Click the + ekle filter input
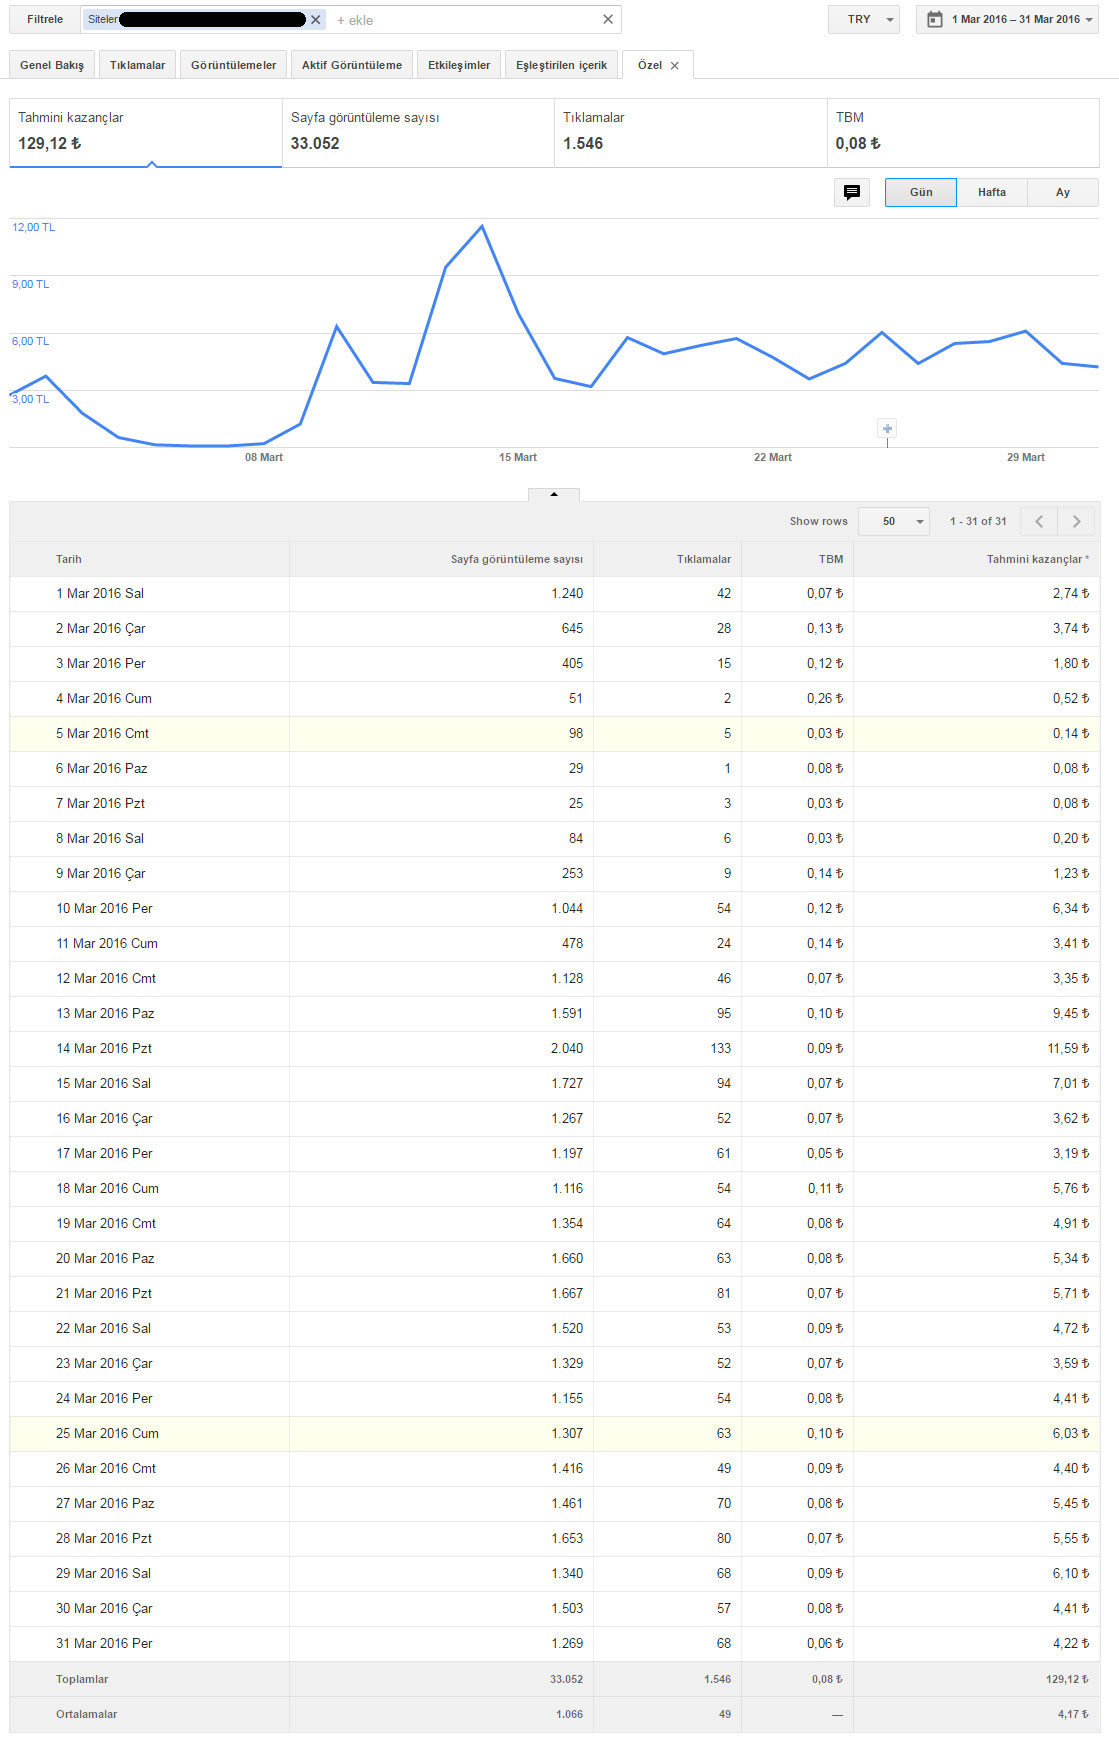 click(x=465, y=20)
